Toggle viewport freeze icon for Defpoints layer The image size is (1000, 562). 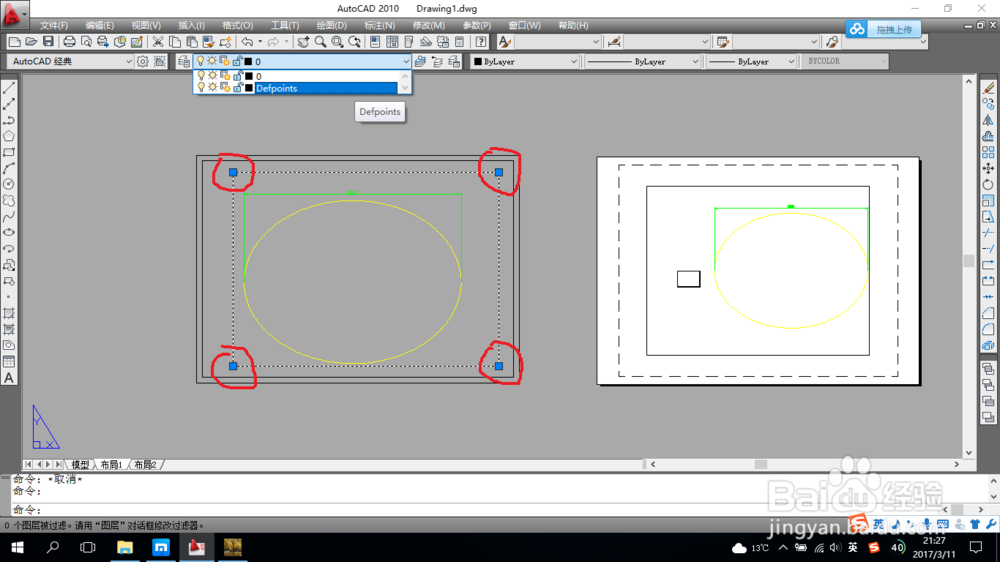pos(225,88)
